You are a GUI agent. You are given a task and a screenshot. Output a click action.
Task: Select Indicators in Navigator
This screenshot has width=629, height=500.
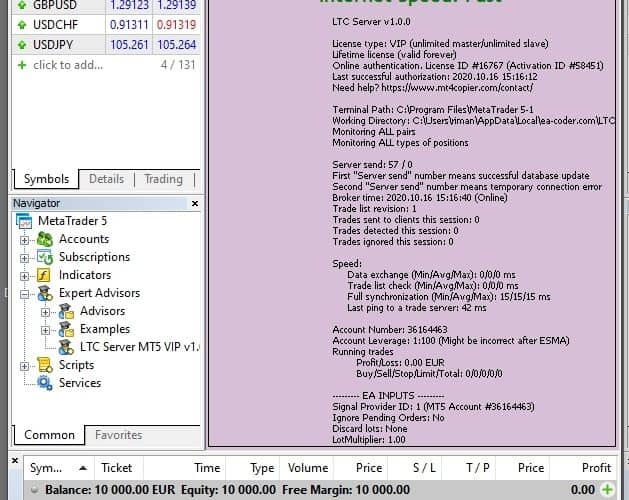85,275
